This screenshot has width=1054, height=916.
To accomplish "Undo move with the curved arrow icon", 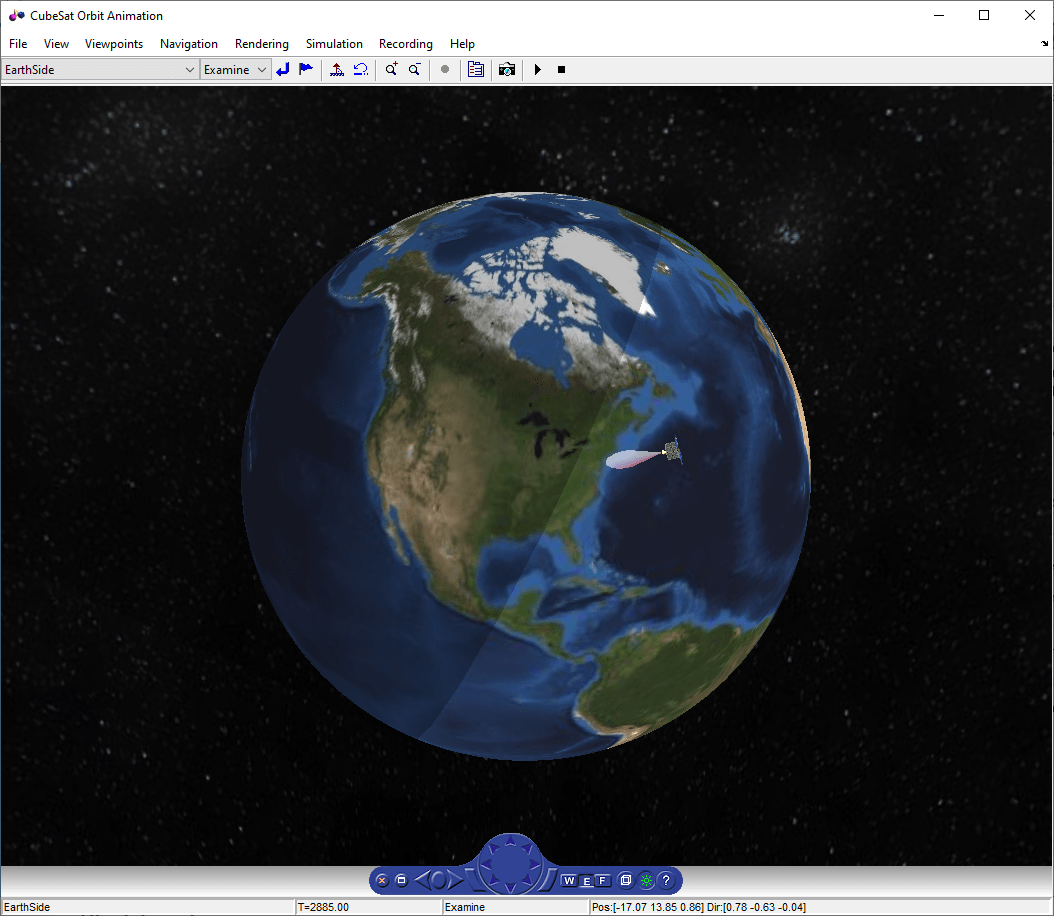I will (360, 69).
